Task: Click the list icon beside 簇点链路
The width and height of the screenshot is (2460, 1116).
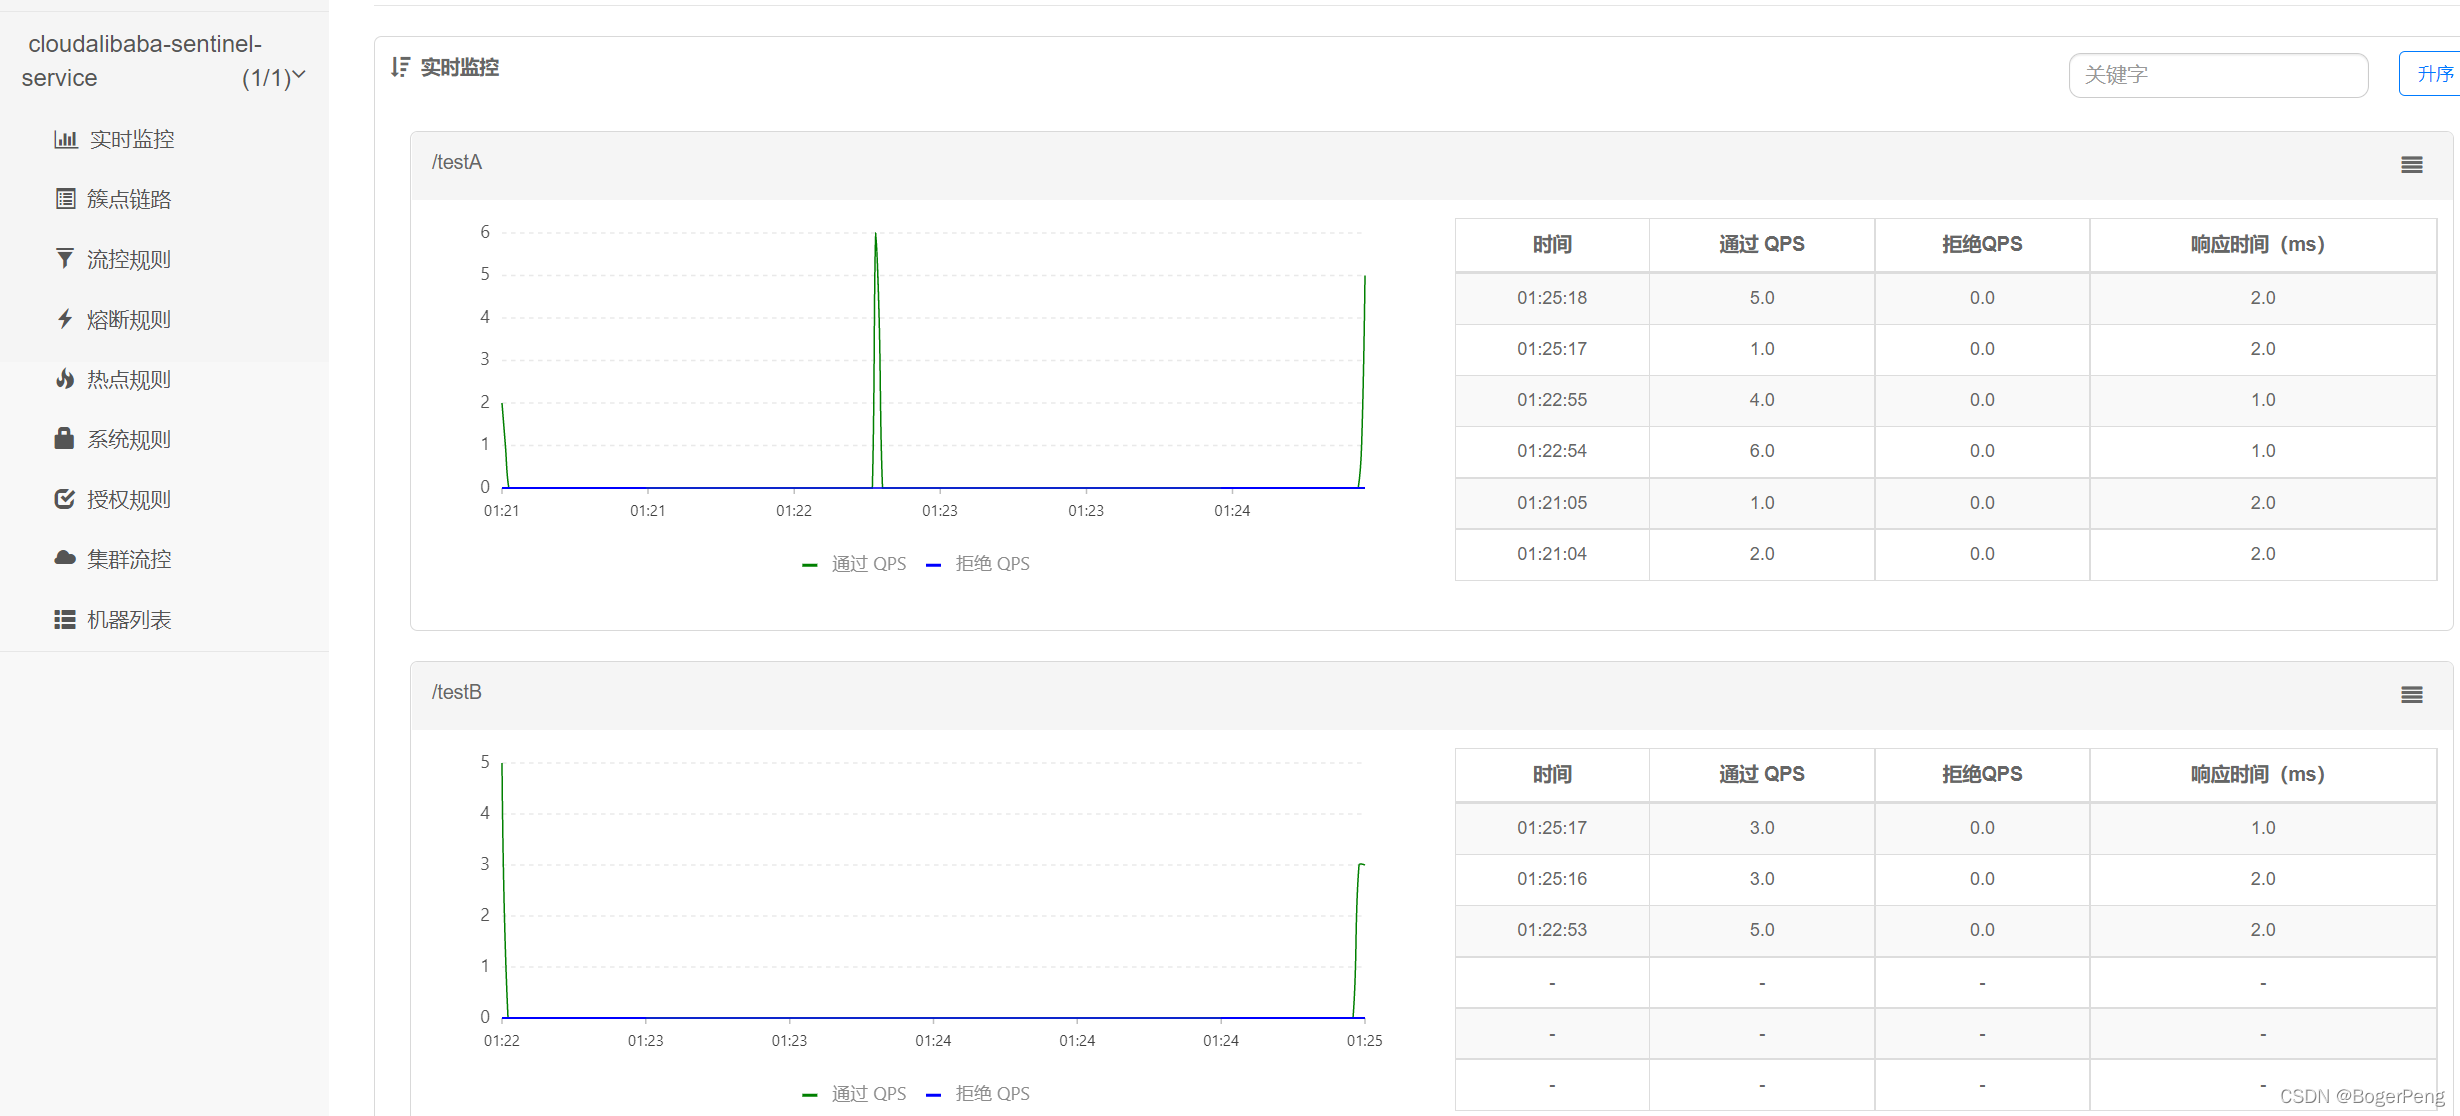Action: tap(65, 199)
